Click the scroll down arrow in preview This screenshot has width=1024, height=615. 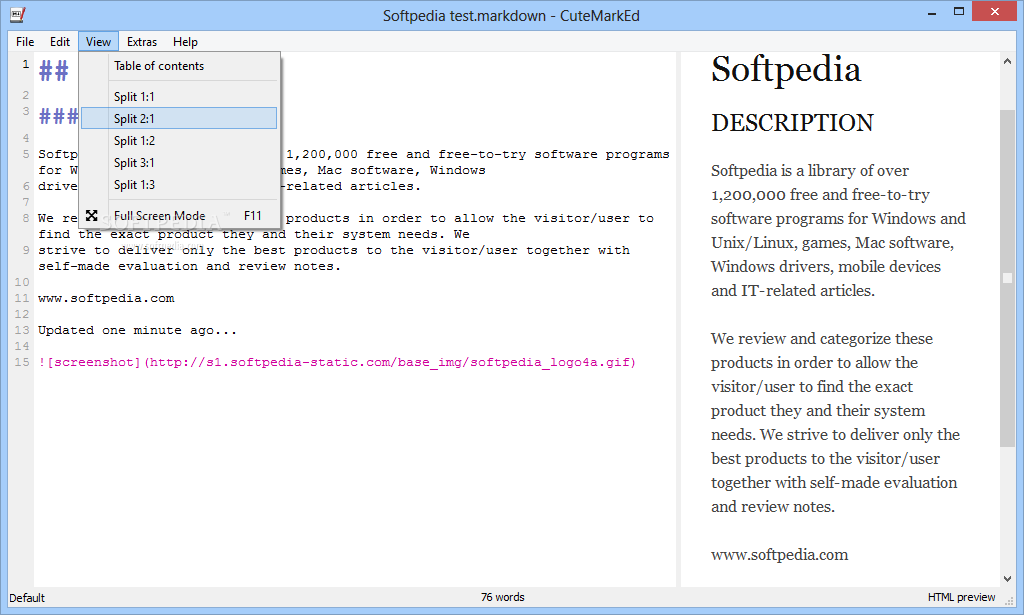pyautogui.click(x=1007, y=578)
